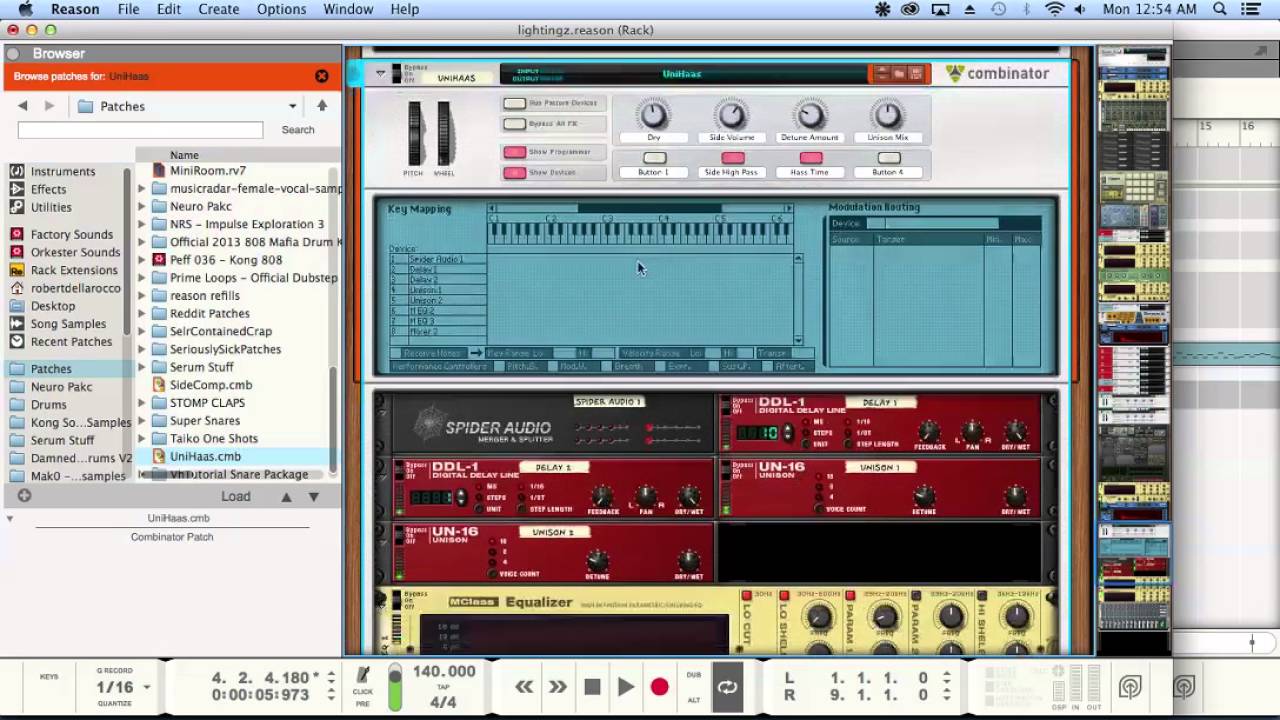Screen dimensions: 1280x720
Task: Open the Window menu
Action: coord(348,9)
